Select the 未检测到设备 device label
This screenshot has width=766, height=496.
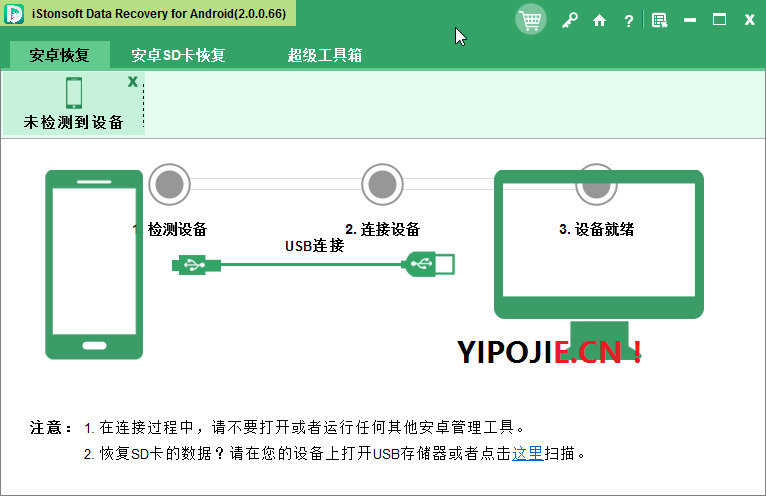click(74, 122)
